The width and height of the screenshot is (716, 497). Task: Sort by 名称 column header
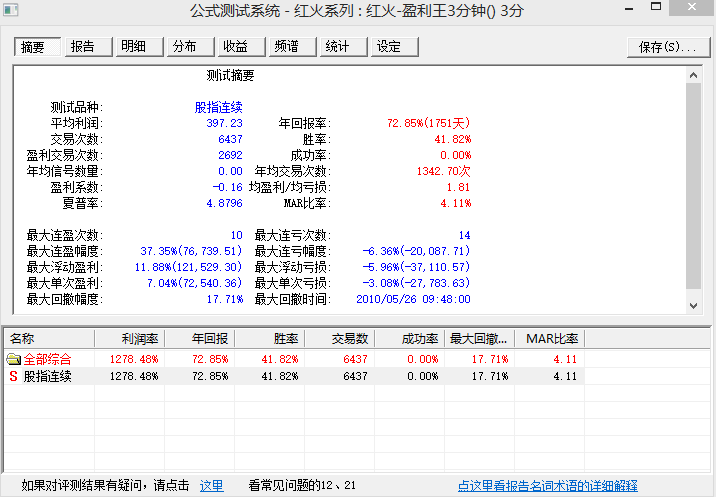tap(49, 339)
